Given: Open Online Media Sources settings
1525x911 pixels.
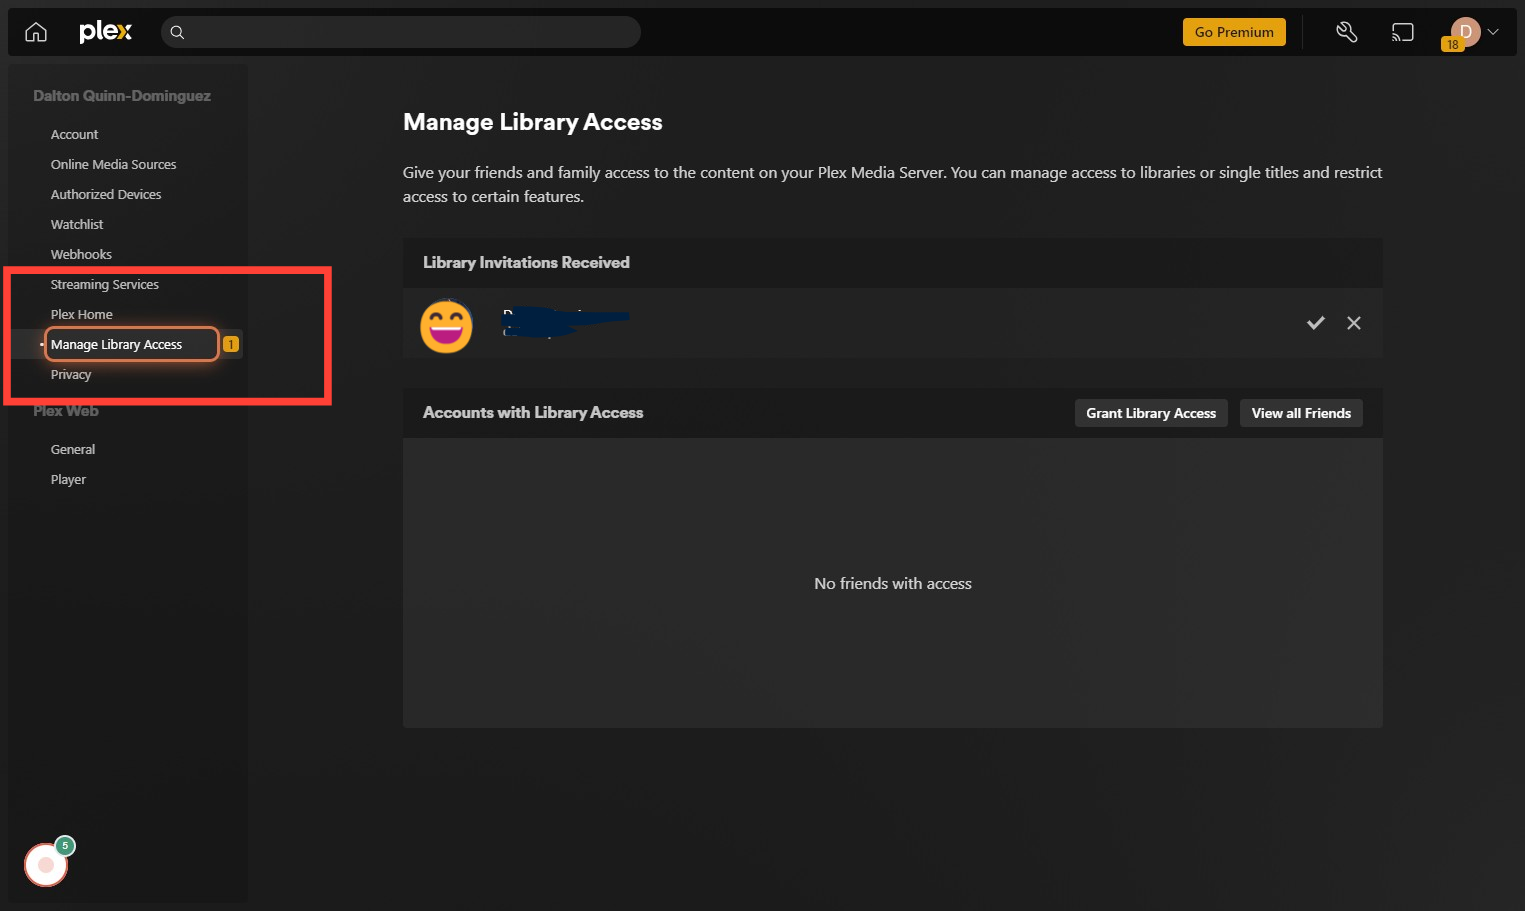Looking at the screenshot, I should click(x=113, y=164).
